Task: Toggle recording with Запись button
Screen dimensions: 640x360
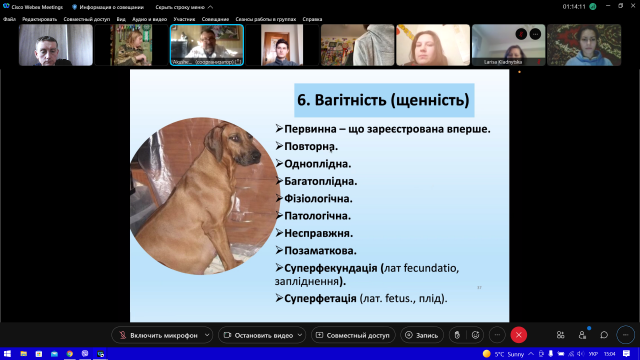Action: [422, 335]
